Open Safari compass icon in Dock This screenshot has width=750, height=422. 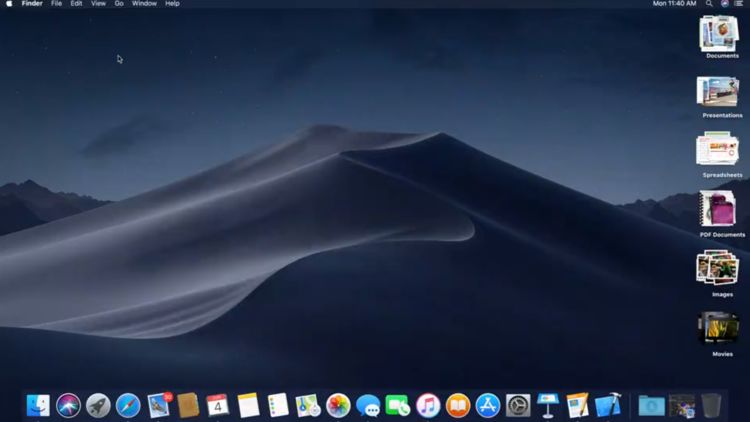pyautogui.click(x=128, y=406)
